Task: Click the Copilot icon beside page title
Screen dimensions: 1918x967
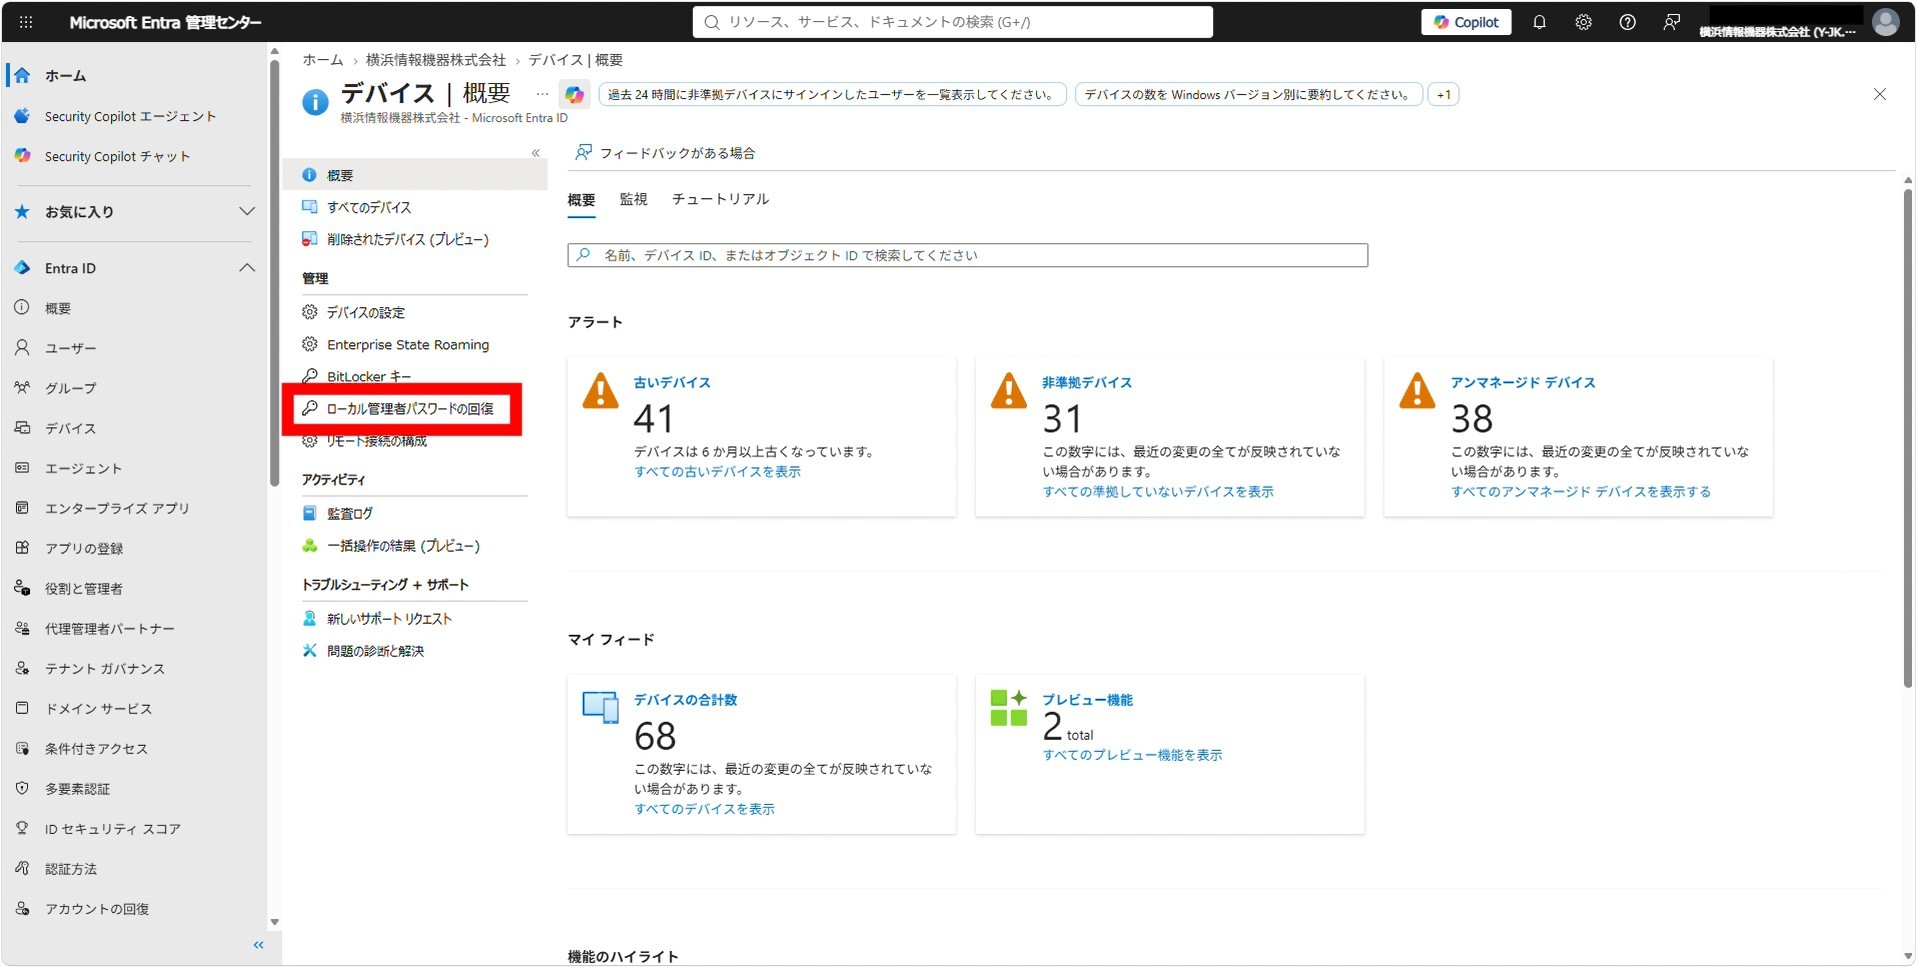Action: coord(574,95)
